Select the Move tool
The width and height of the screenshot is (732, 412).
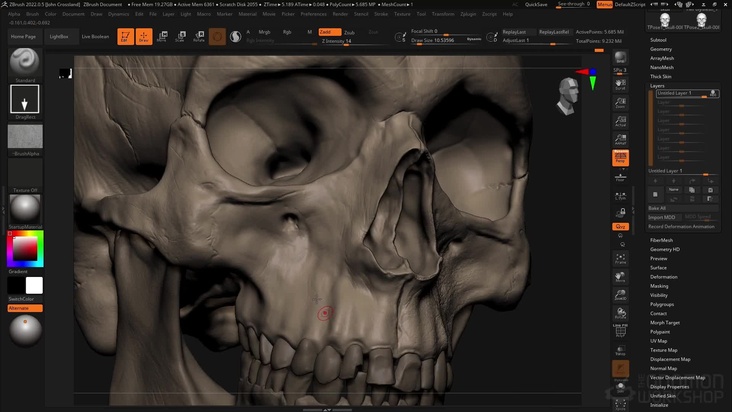pyautogui.click(x=162, y=36)
